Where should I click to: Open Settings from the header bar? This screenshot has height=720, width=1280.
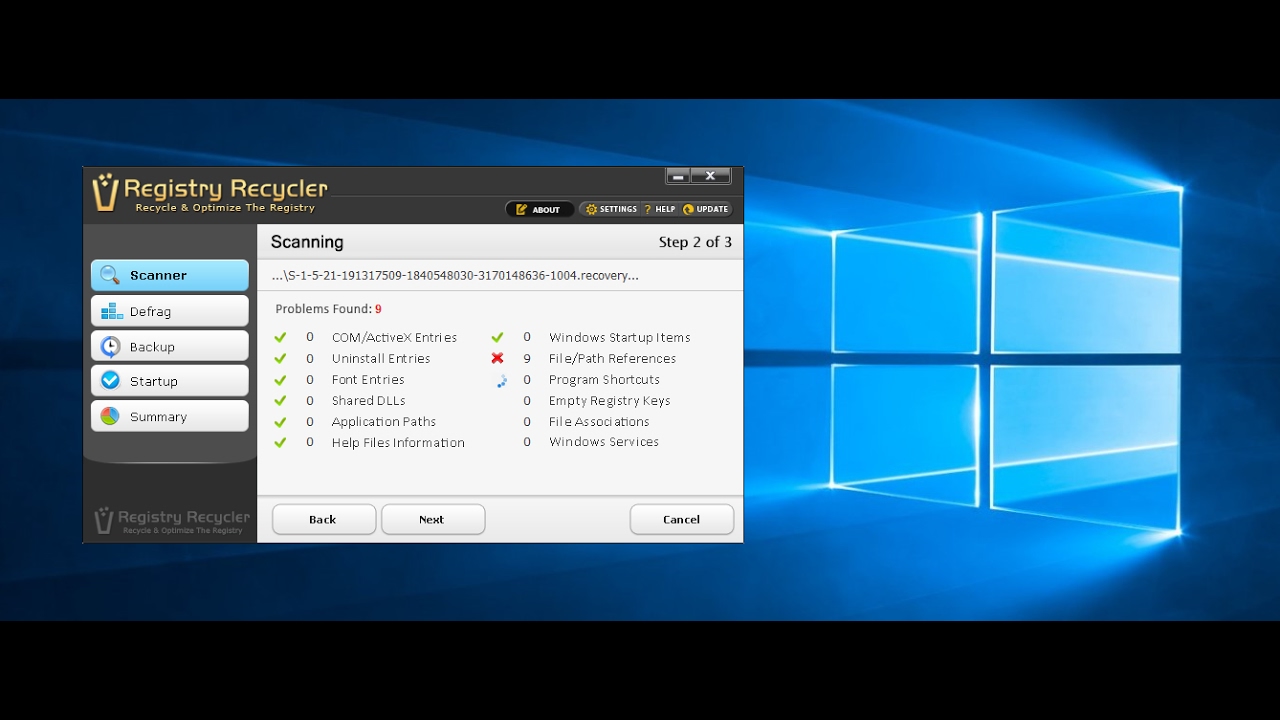(611, 209)
